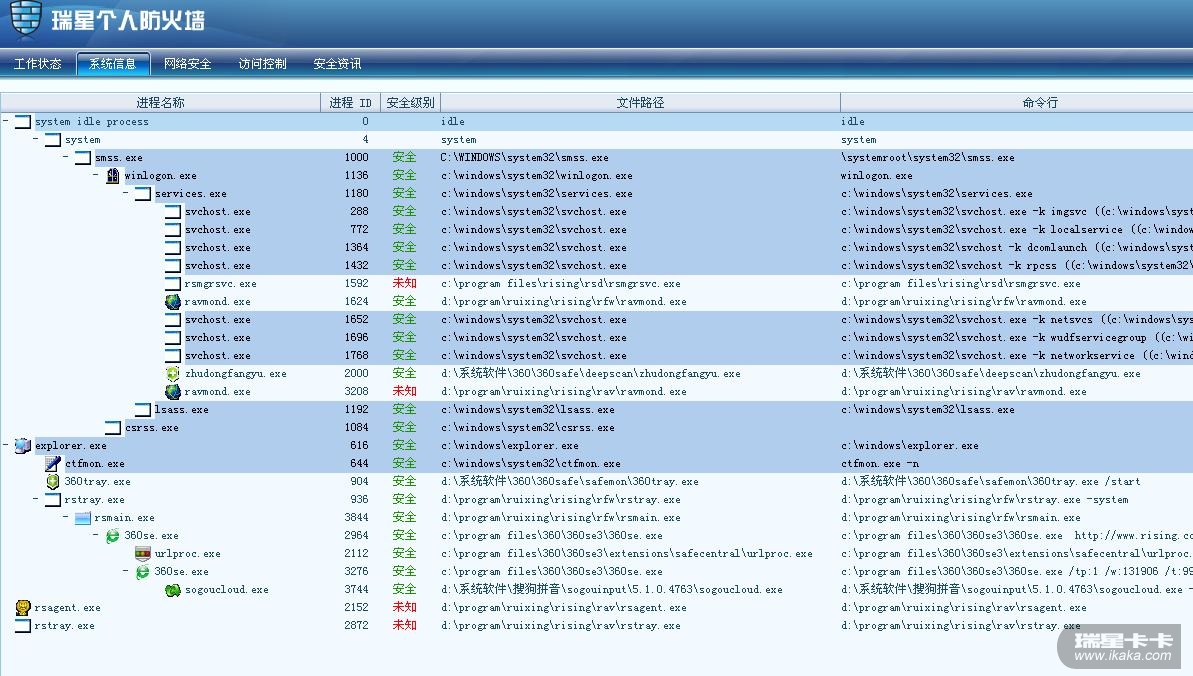Switch to the 网络安全 tab
This screenshot has width=1193, height=676.
click(187, 64)
